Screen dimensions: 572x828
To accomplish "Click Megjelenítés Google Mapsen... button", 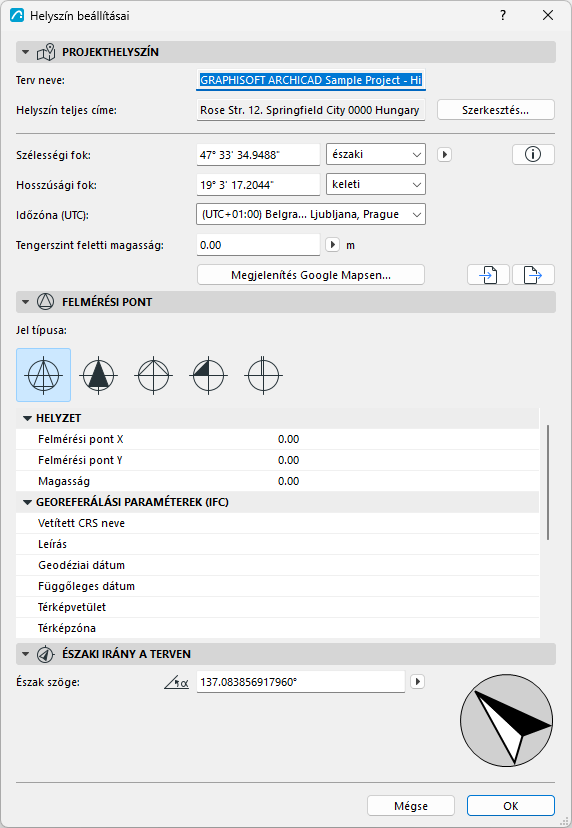I will click(311, 275).
